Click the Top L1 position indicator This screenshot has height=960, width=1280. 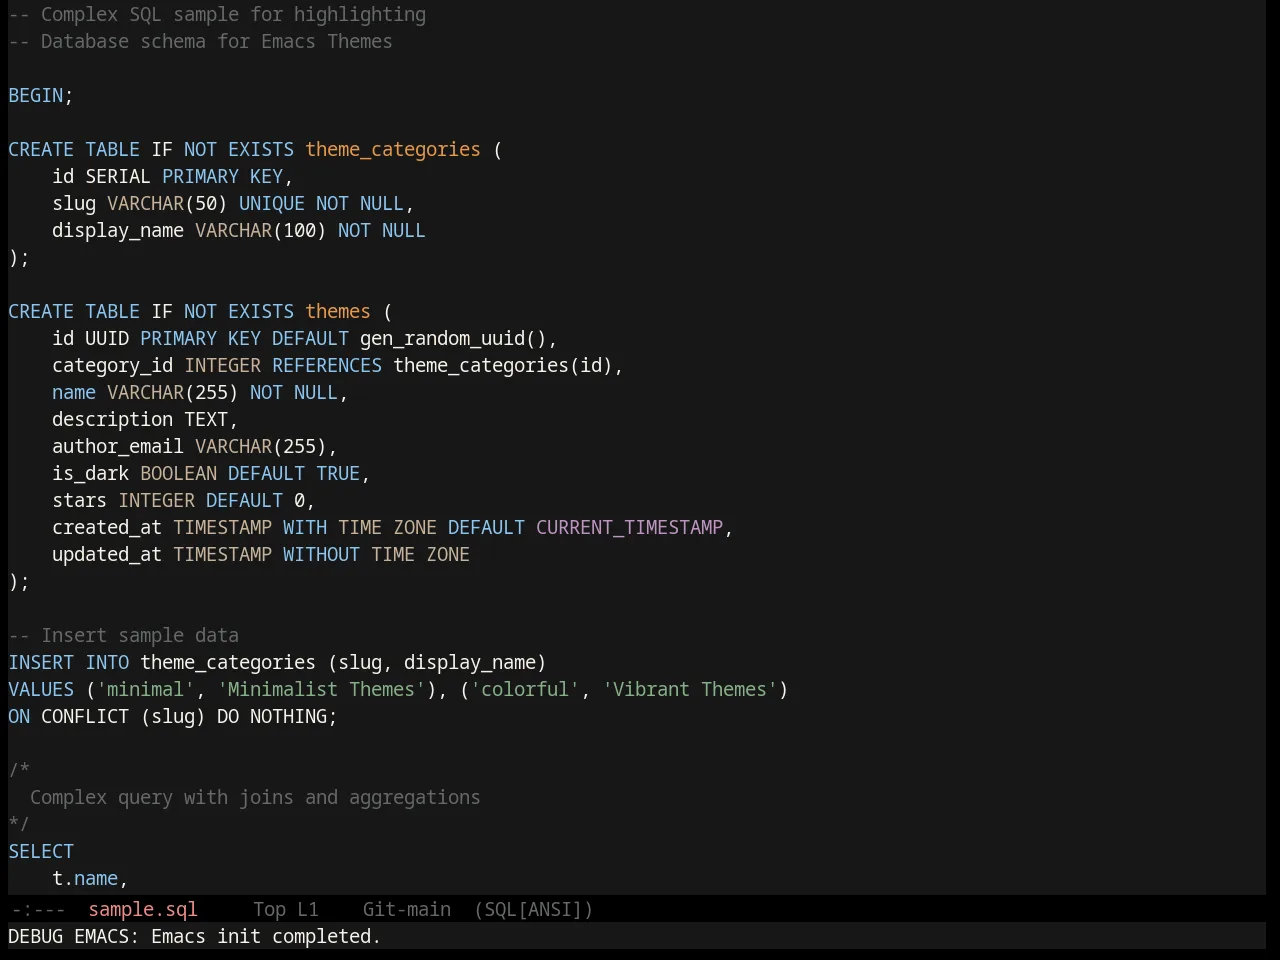[286, 909]
